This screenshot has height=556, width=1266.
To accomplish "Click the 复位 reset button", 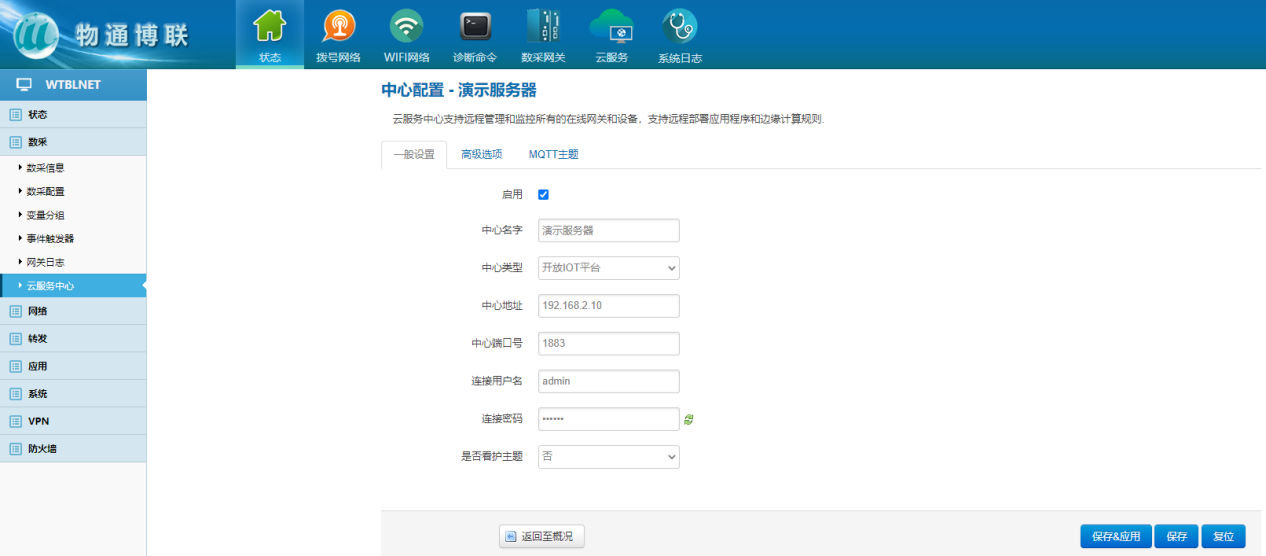I will coord(1223,537).
